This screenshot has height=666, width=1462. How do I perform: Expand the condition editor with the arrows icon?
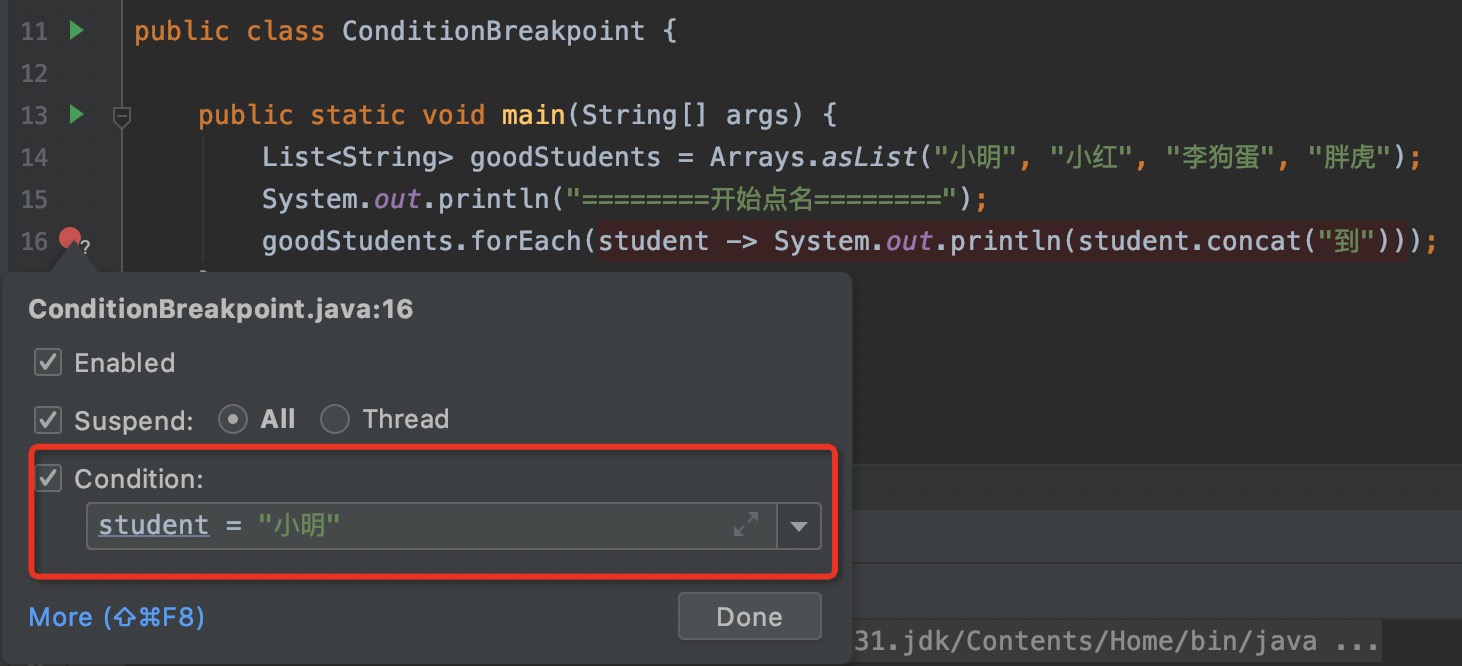[746, 525]
